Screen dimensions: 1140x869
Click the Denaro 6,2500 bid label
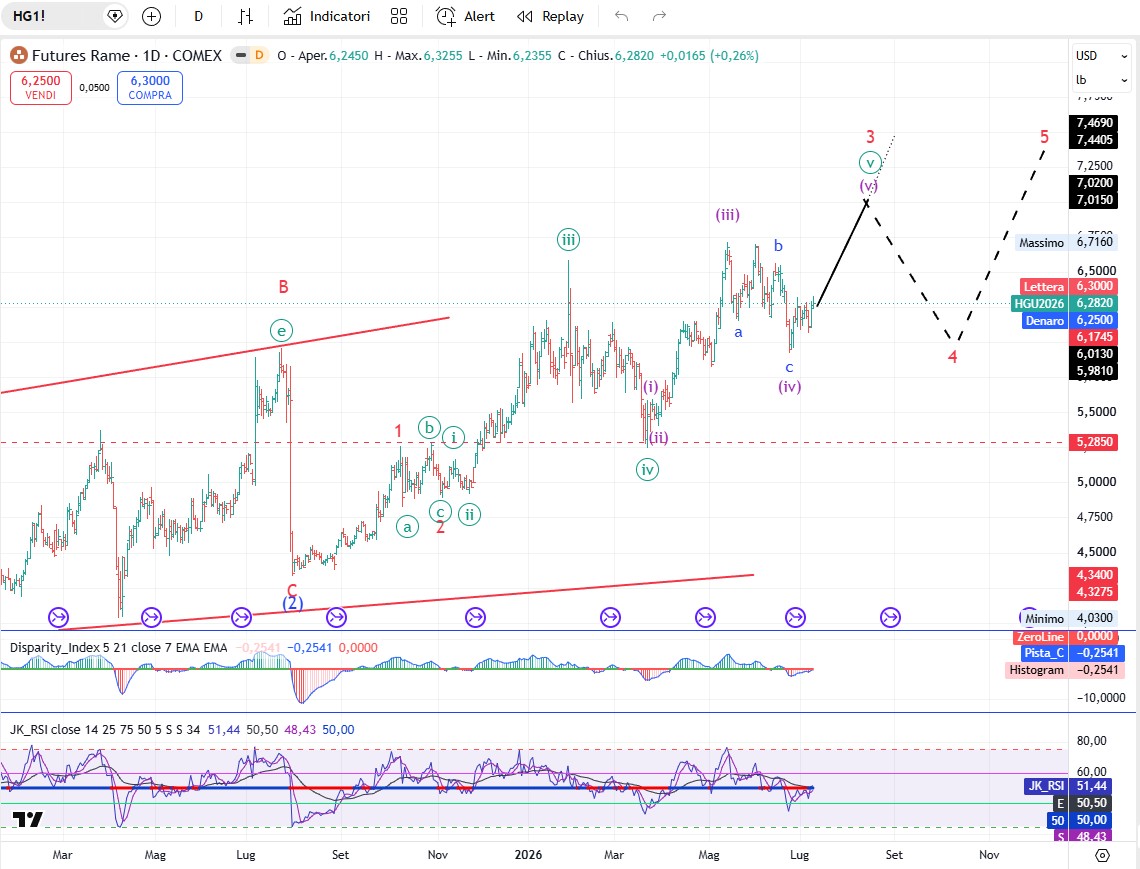[x=1069, y=320]
